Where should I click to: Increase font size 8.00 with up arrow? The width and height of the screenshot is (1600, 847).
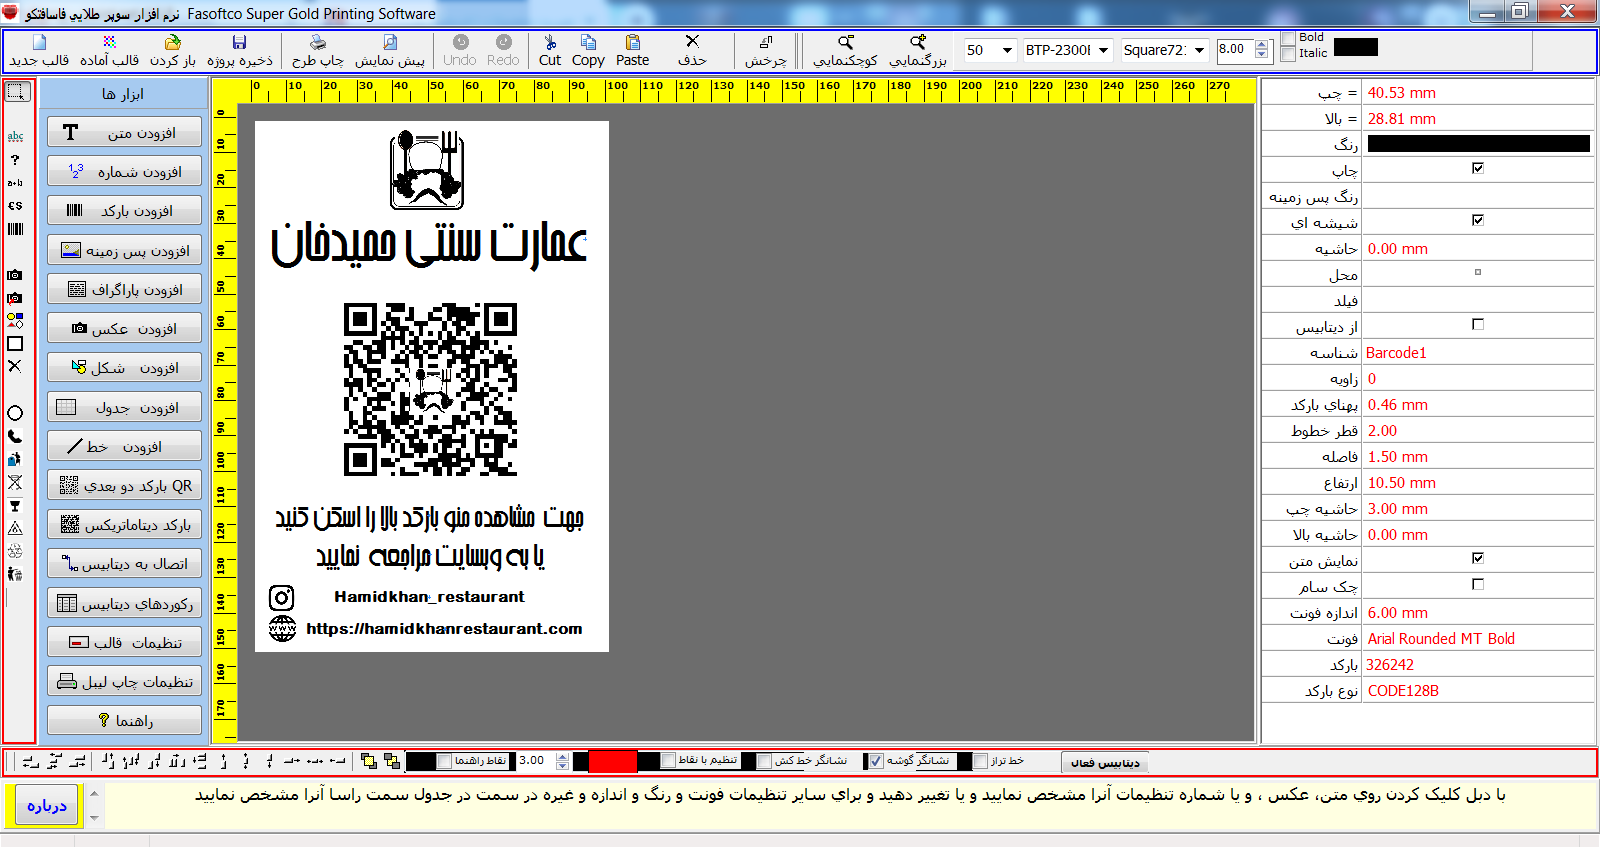[x=1262, y=44]
